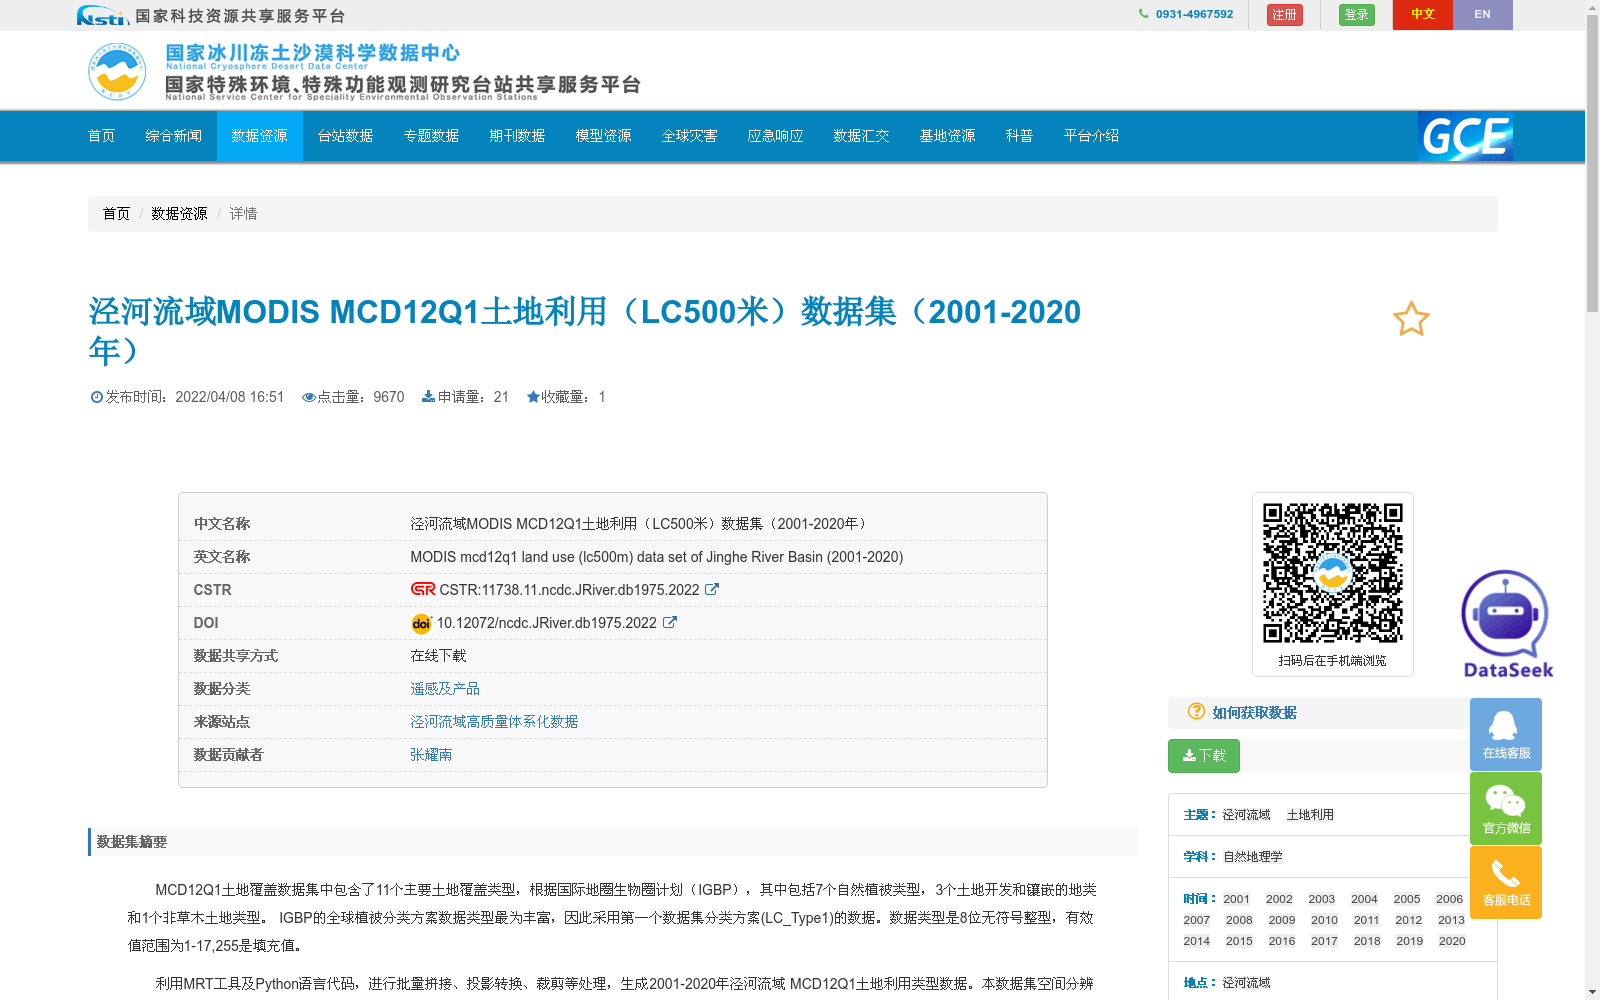This screenshot has height=1000, width=1600.
Task: Open 科普 menu item
Action: (1020, 136)
